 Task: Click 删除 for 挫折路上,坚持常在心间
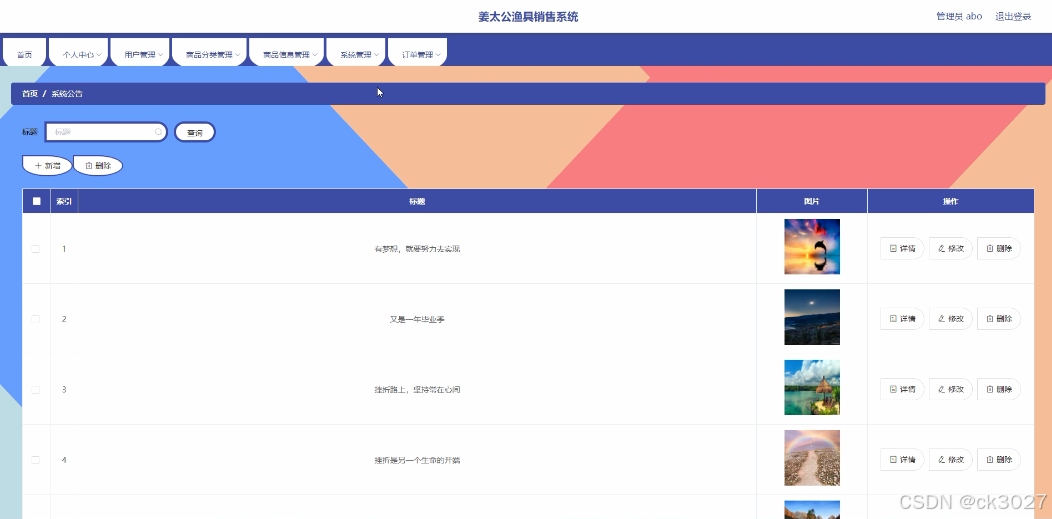point(999,389)
